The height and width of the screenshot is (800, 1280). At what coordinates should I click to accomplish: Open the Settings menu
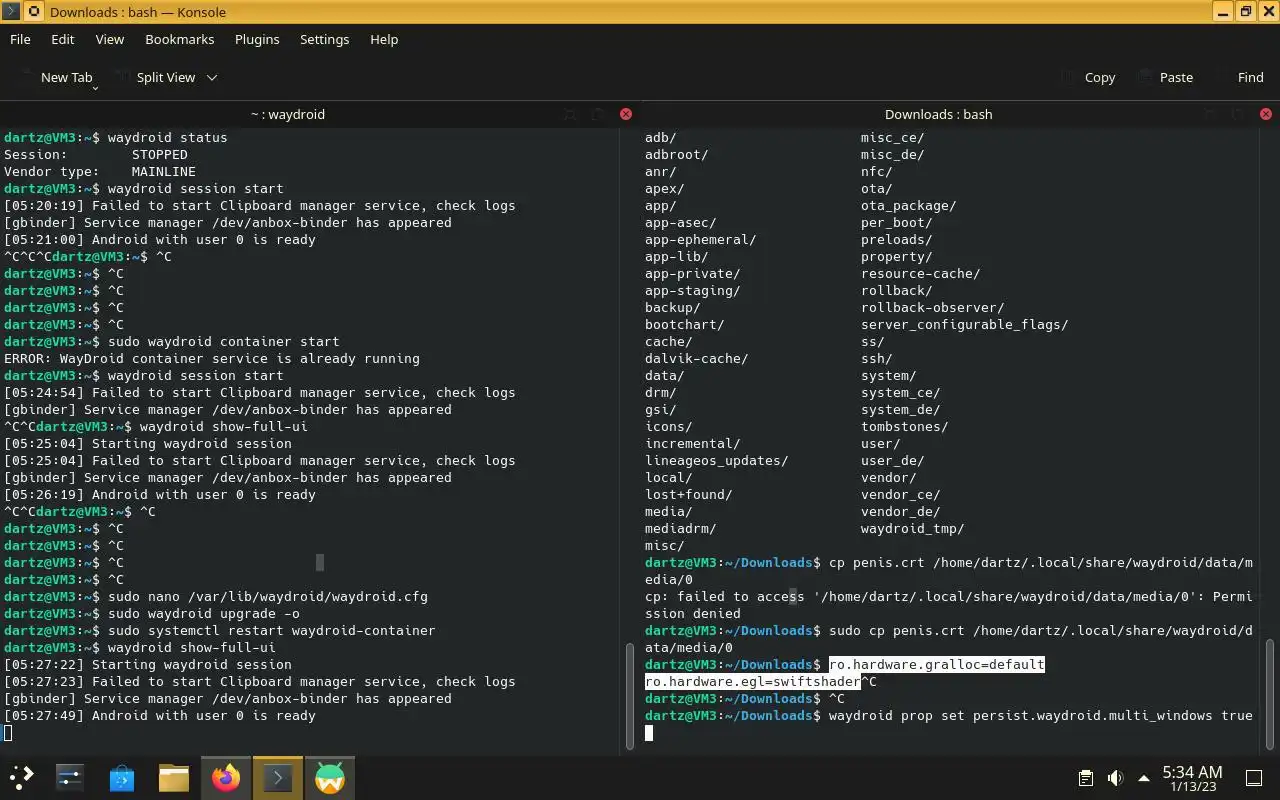coord(325,39)
